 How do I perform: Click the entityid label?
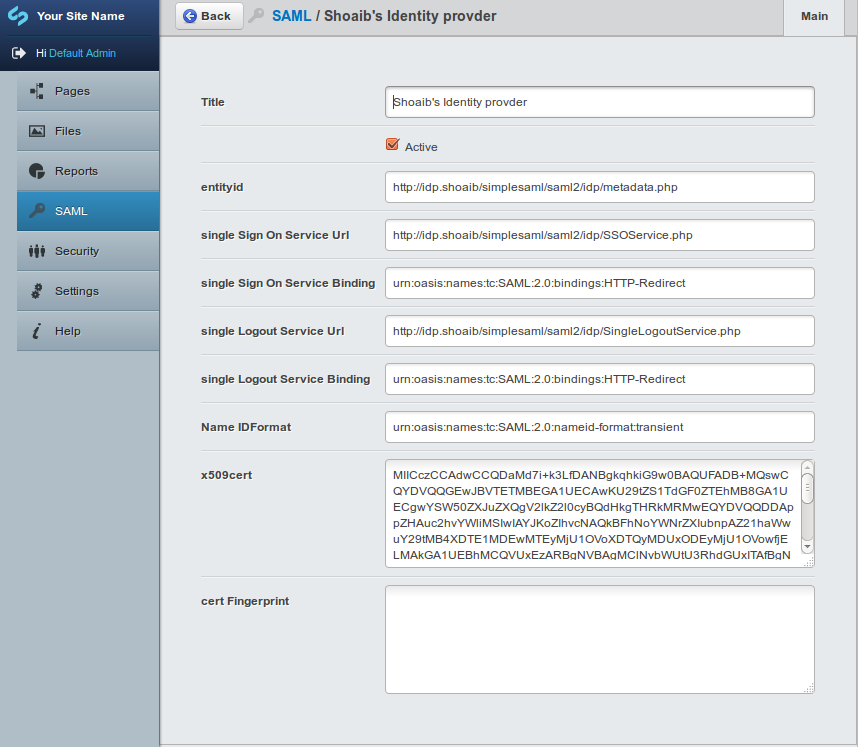click(222, 187)
